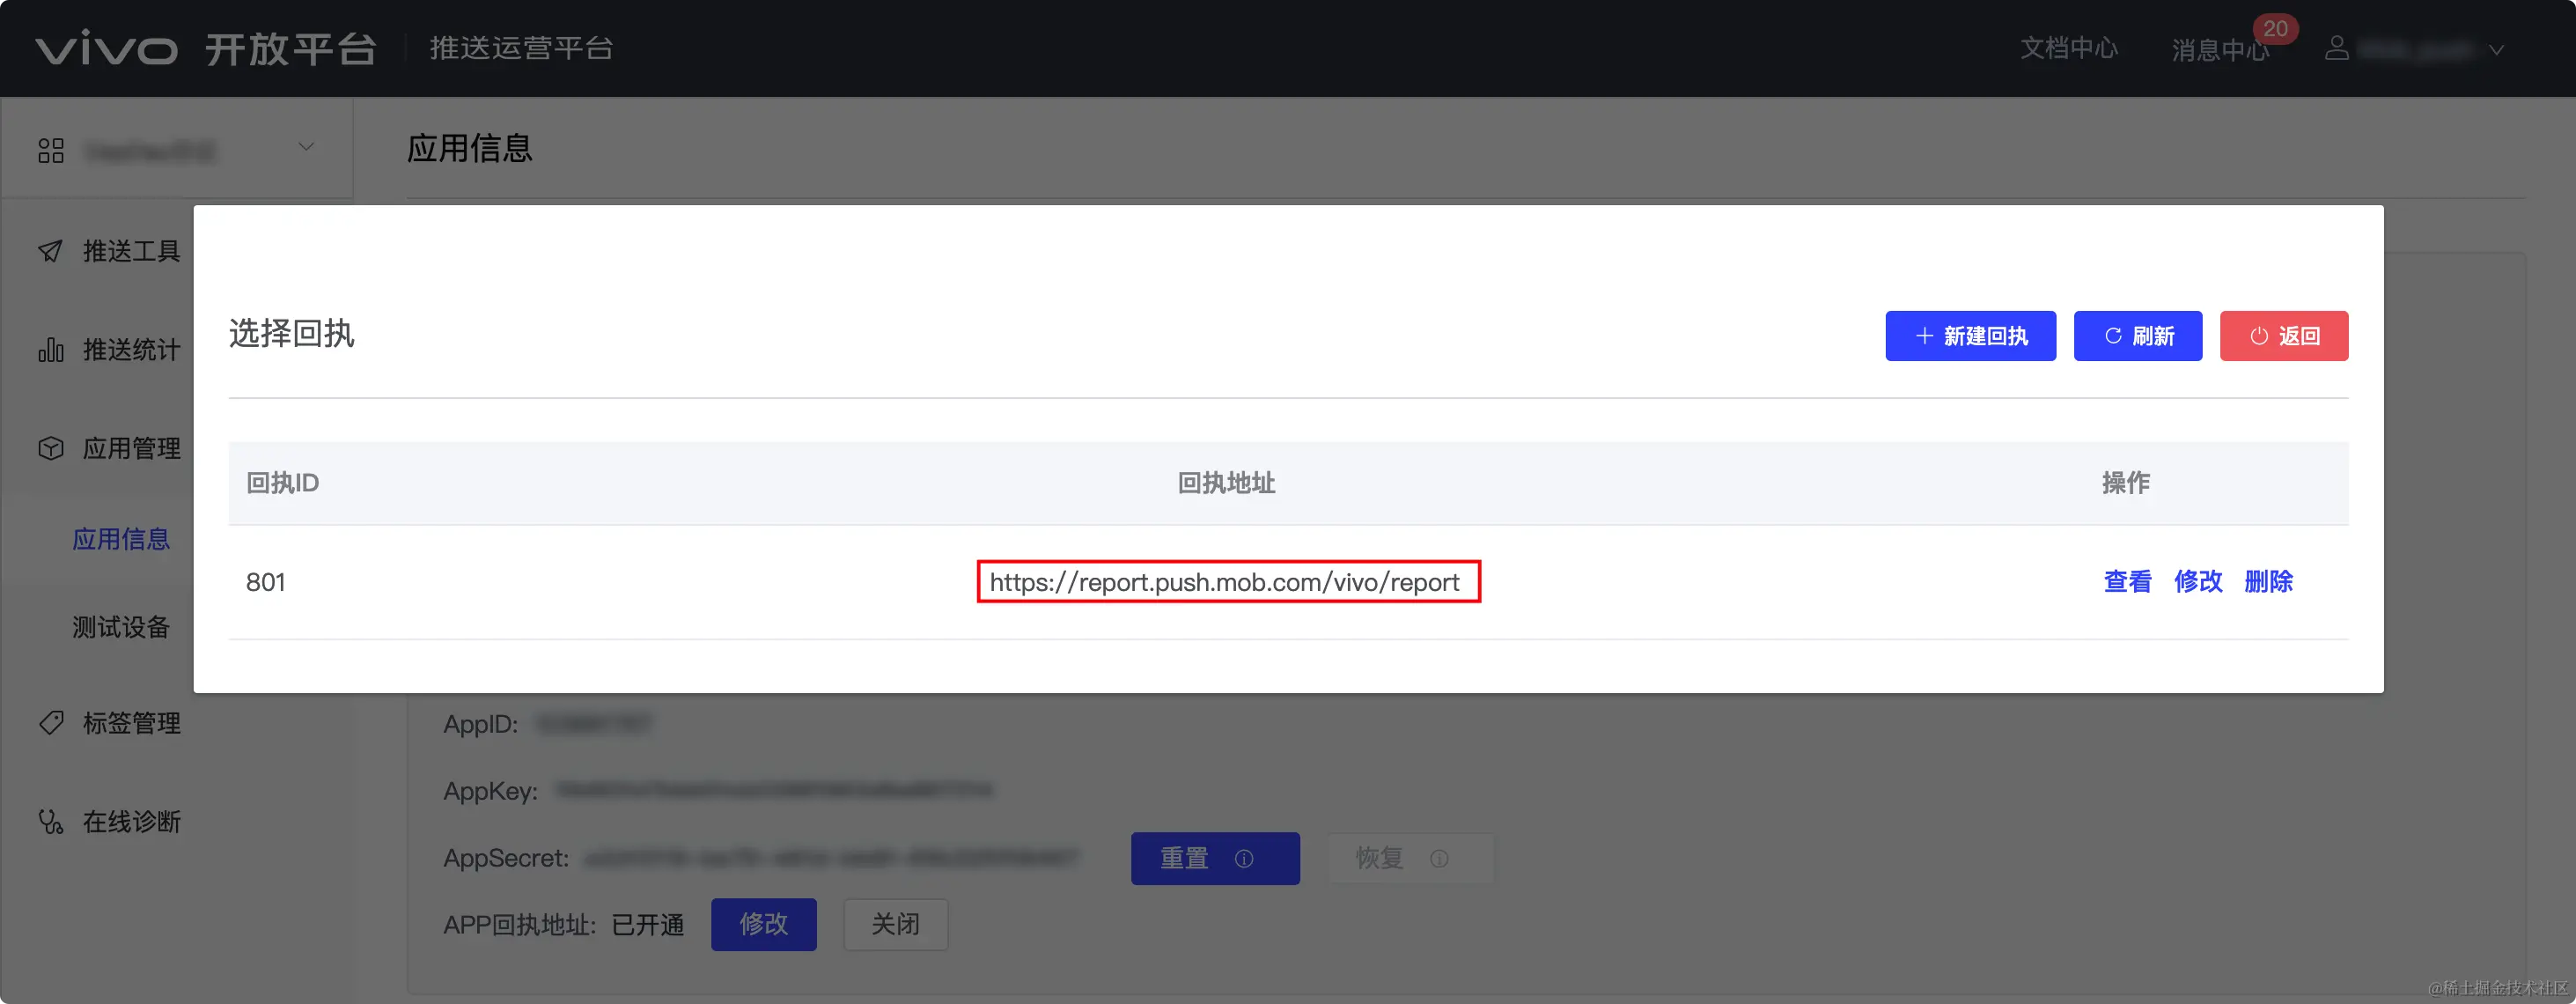Click info icon on 恢复 button

tap(1439, 859)
